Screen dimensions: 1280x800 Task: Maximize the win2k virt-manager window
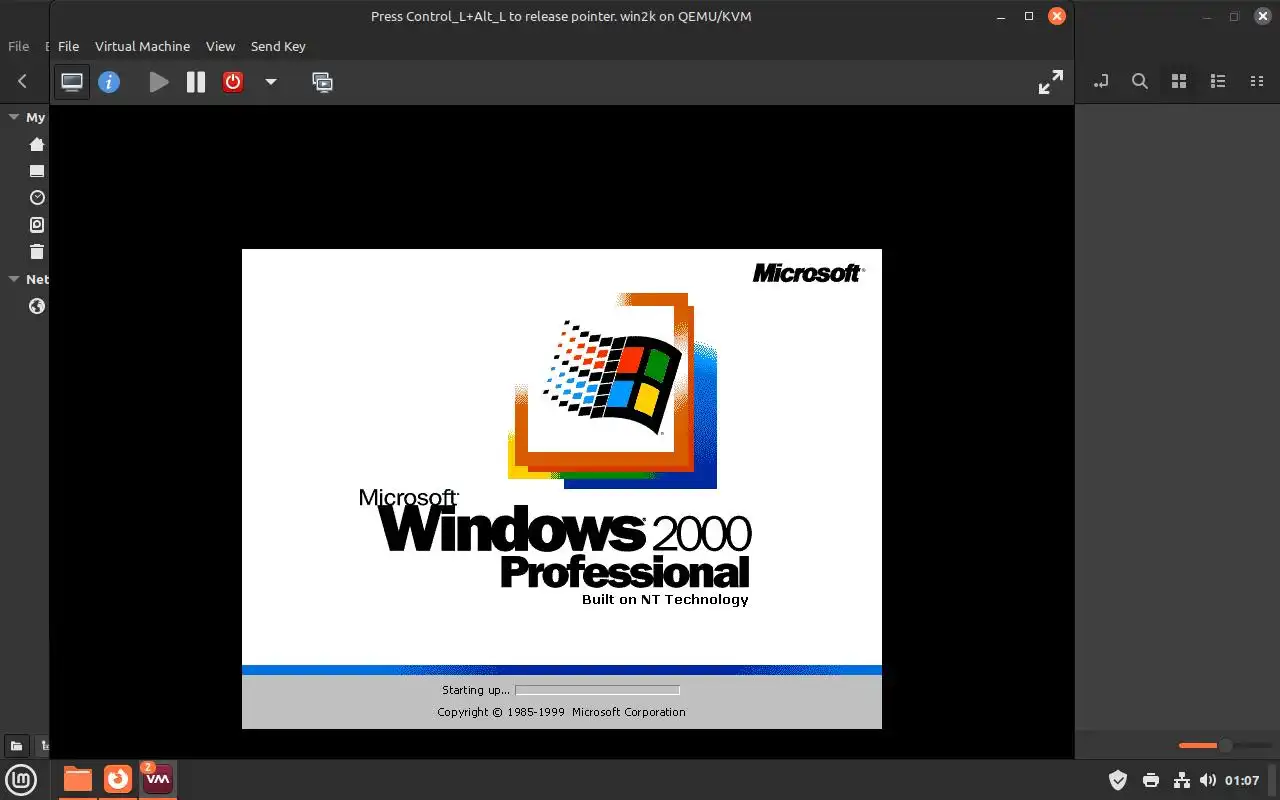point(1029,16)
